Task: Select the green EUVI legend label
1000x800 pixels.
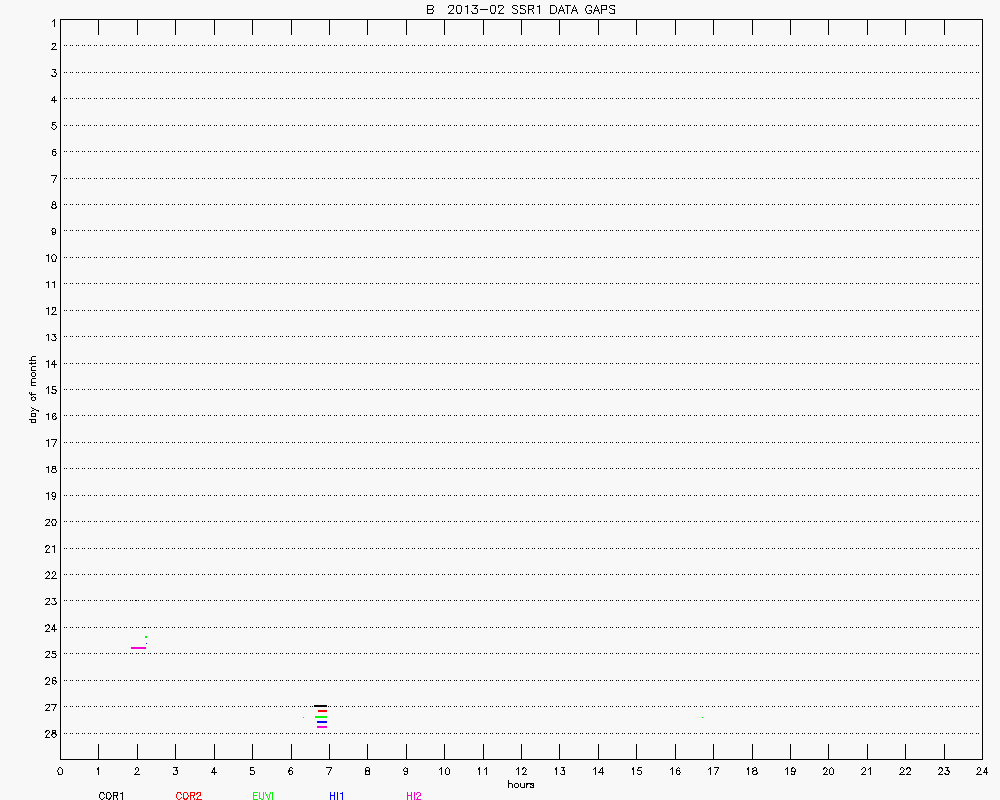Action: 264,796
